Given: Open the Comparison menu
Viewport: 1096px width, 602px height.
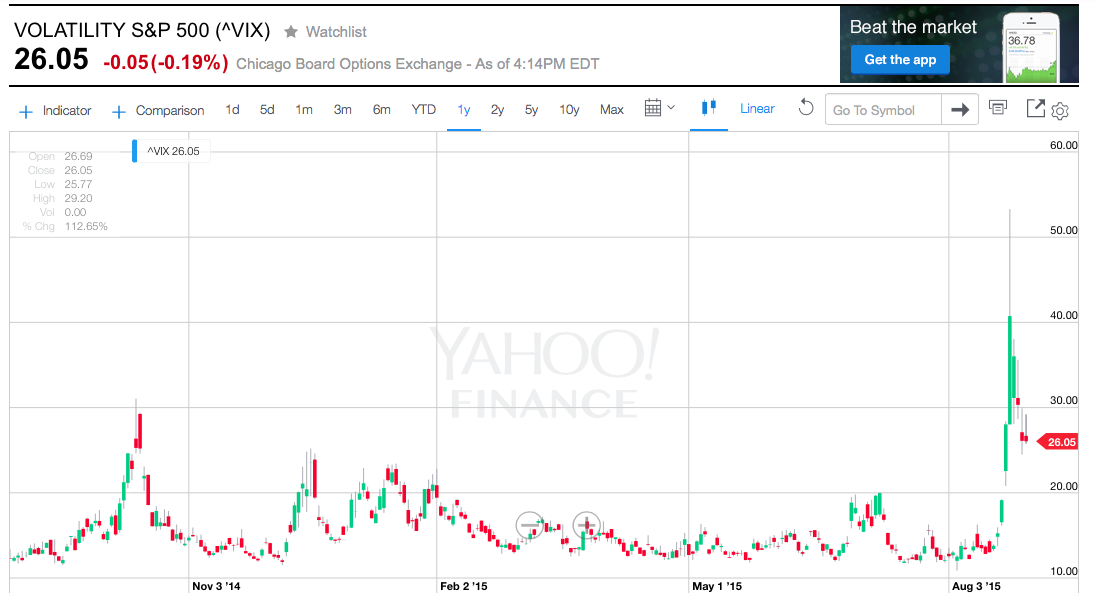Looking at the screenshot, I should click(x=170, y=110).
